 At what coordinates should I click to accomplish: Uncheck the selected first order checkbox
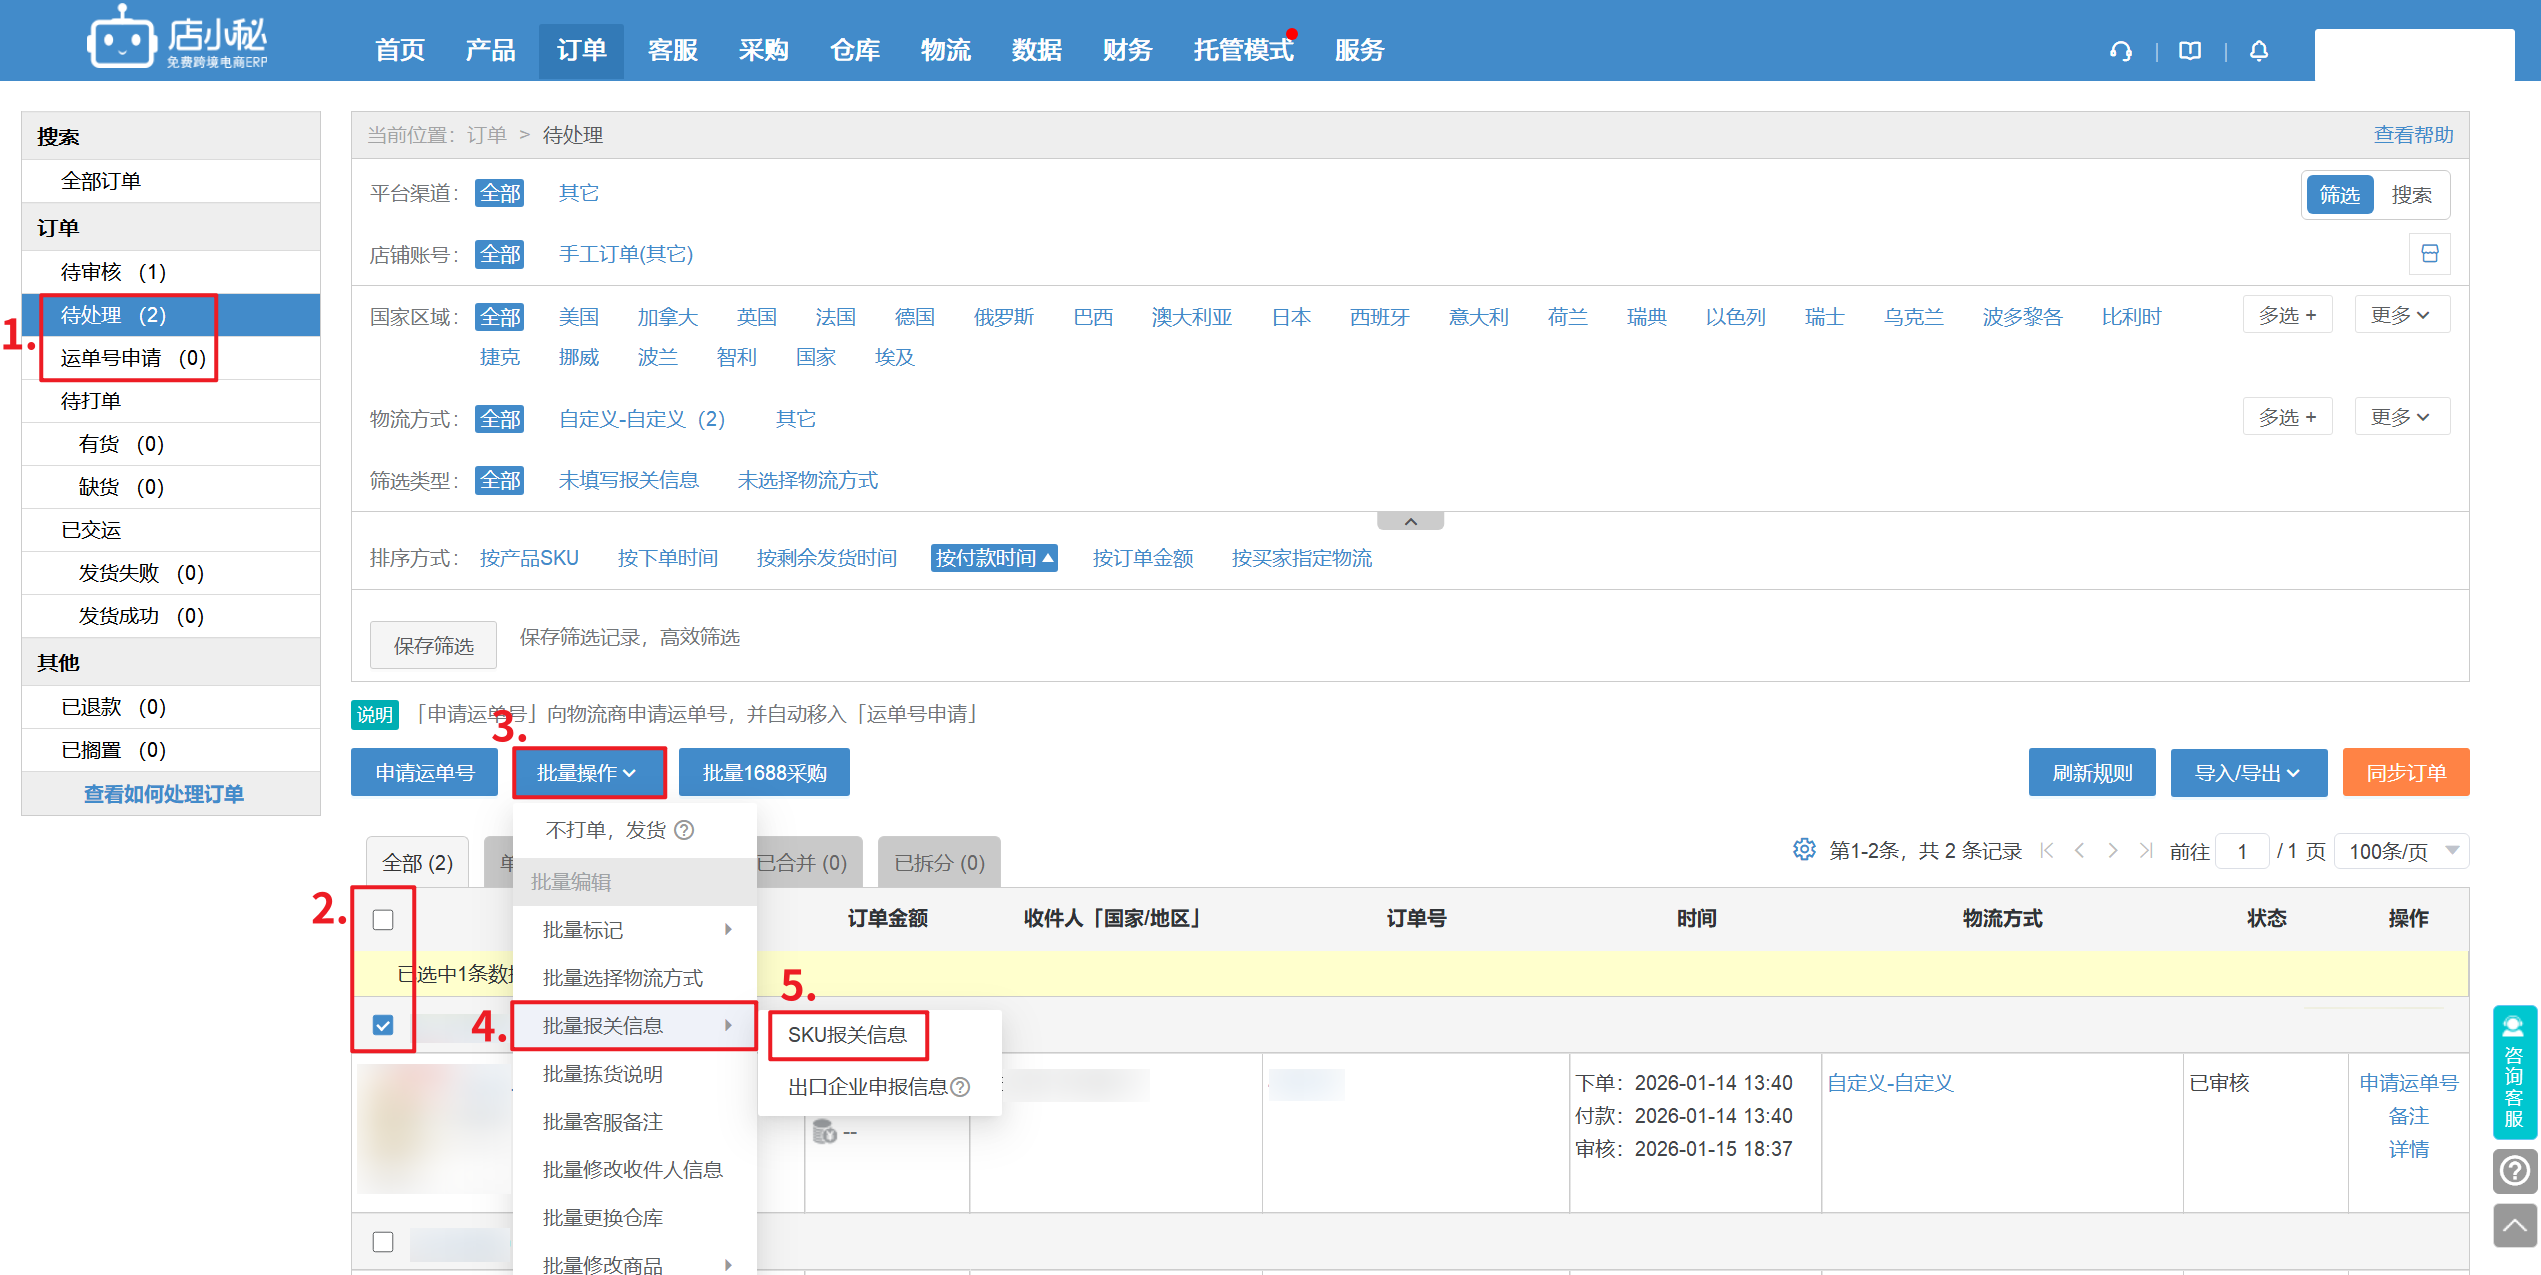click(383, 1025)
